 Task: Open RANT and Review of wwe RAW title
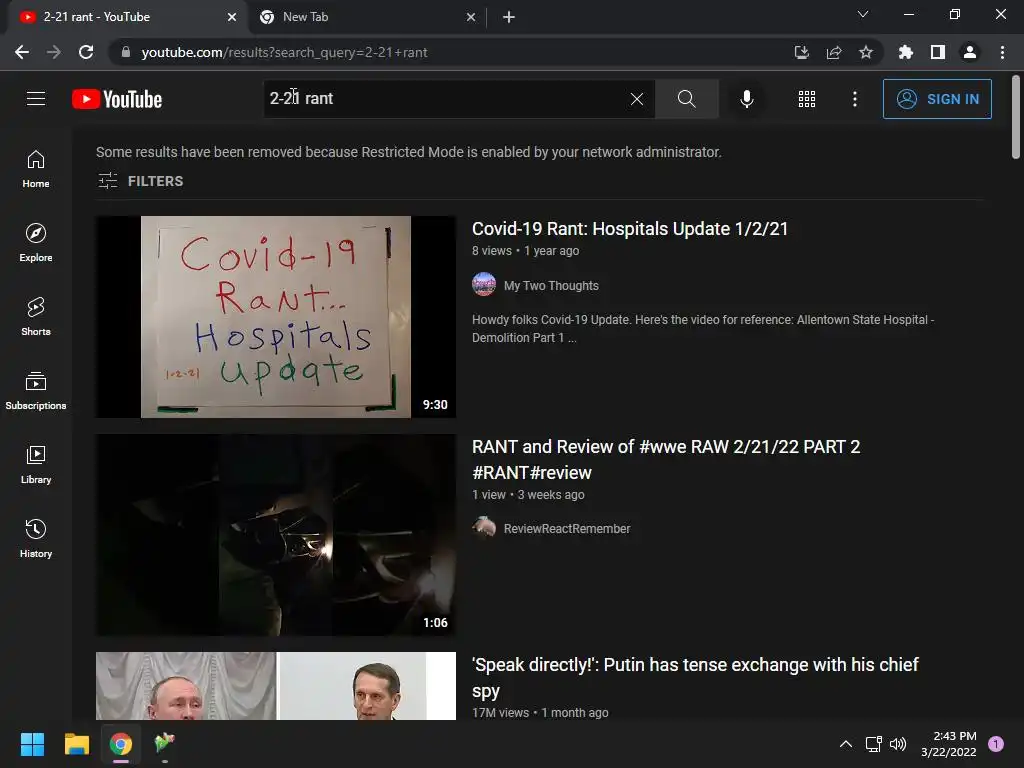(x=666, y=459)
